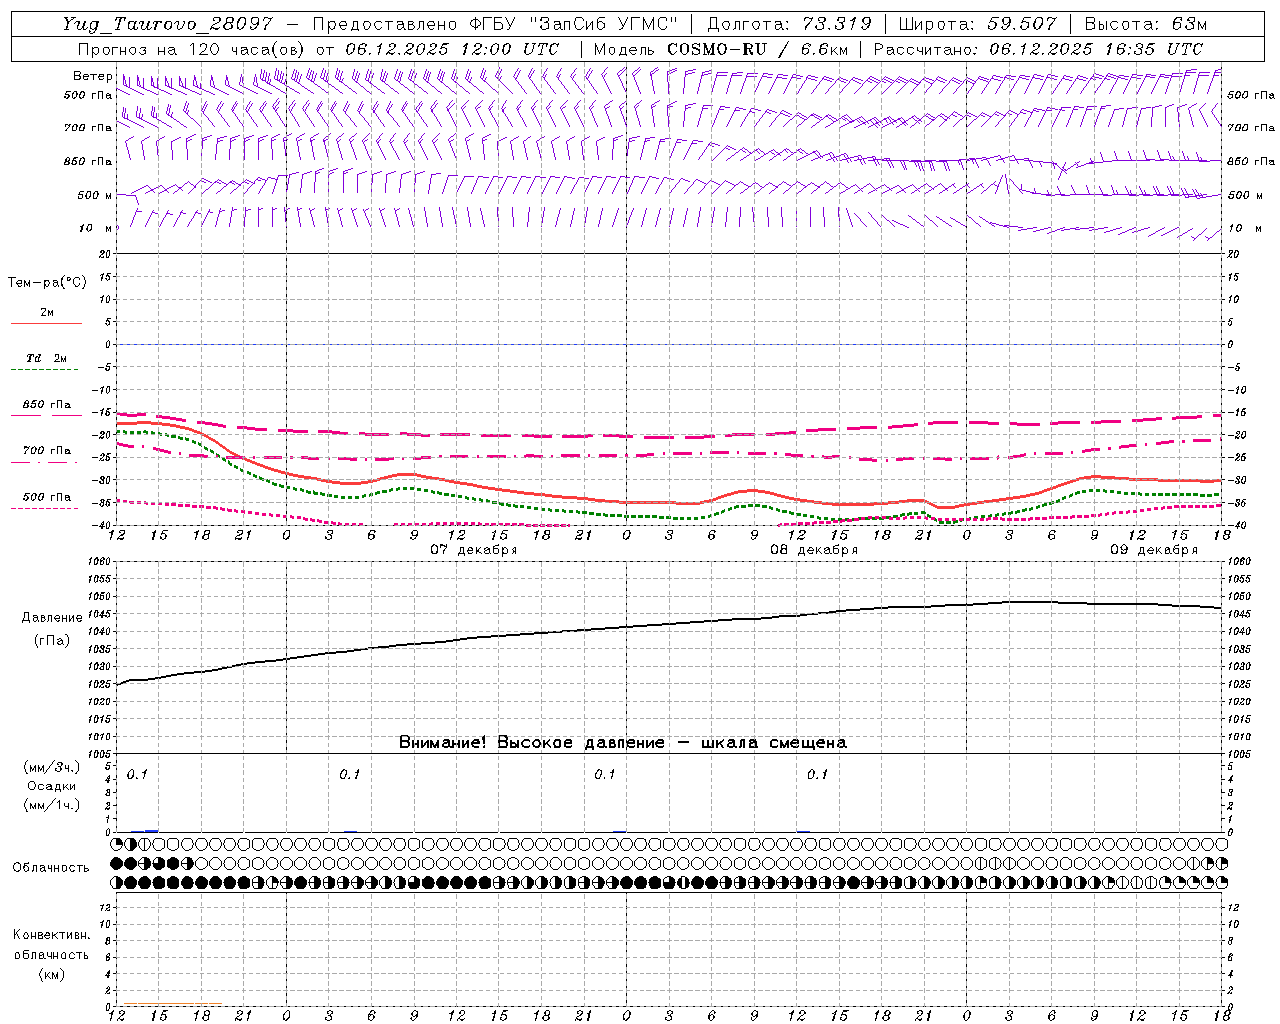Click the warning Внимание! Высокое давление – шкала смещена

coord(623,743)
